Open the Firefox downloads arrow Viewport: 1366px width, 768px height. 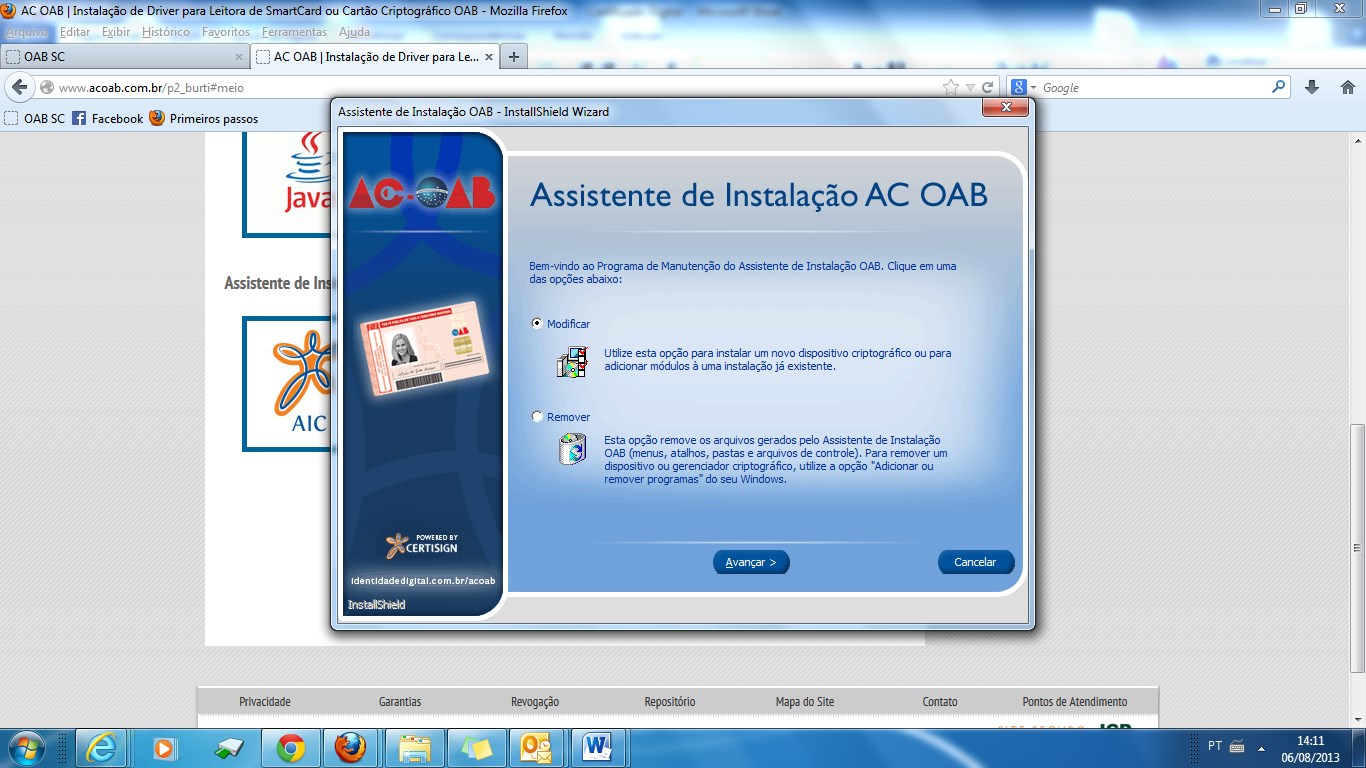(x=1312, y=88)
